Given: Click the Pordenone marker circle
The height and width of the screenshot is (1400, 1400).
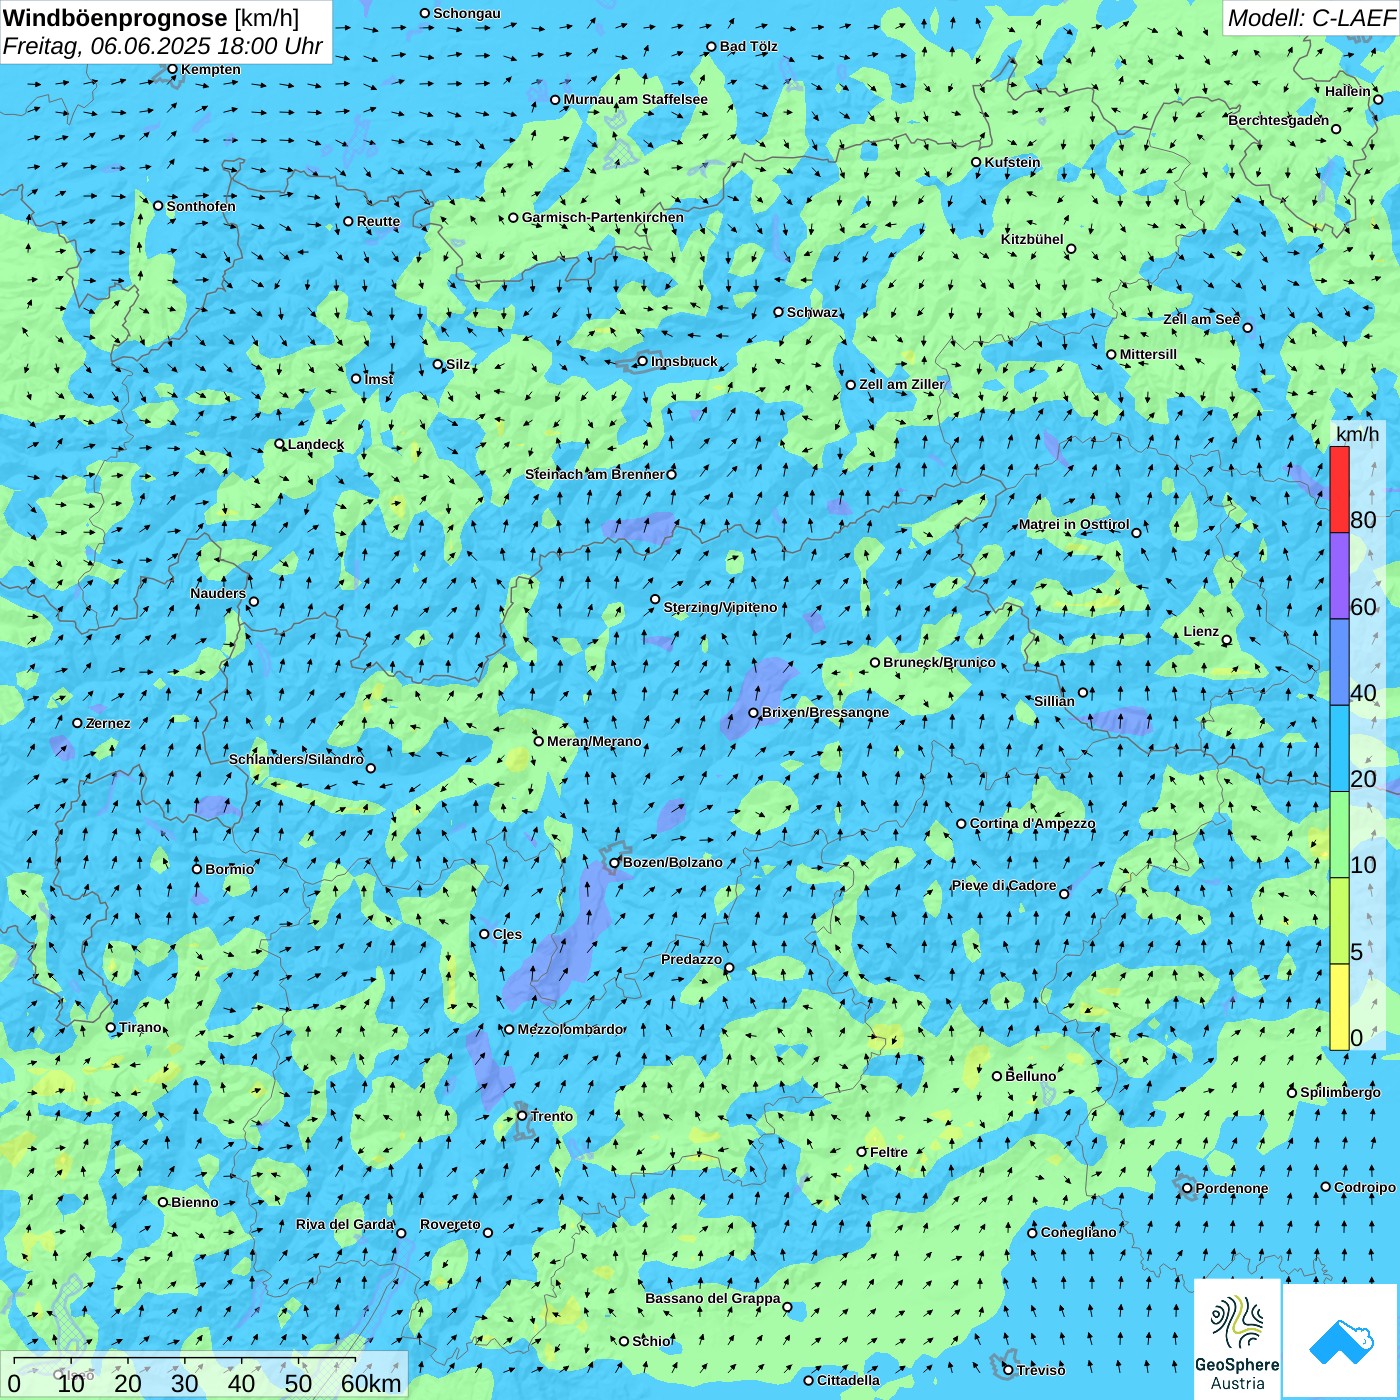Looking at the screenshot, I should pos(1187,1188).
